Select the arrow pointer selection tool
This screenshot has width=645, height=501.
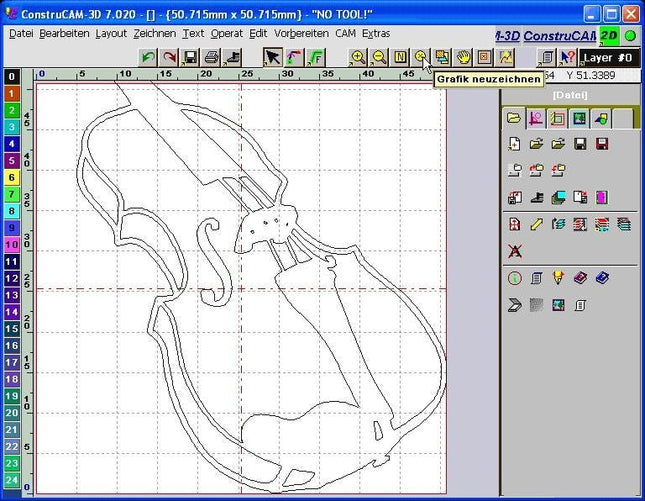click(273, 57)
